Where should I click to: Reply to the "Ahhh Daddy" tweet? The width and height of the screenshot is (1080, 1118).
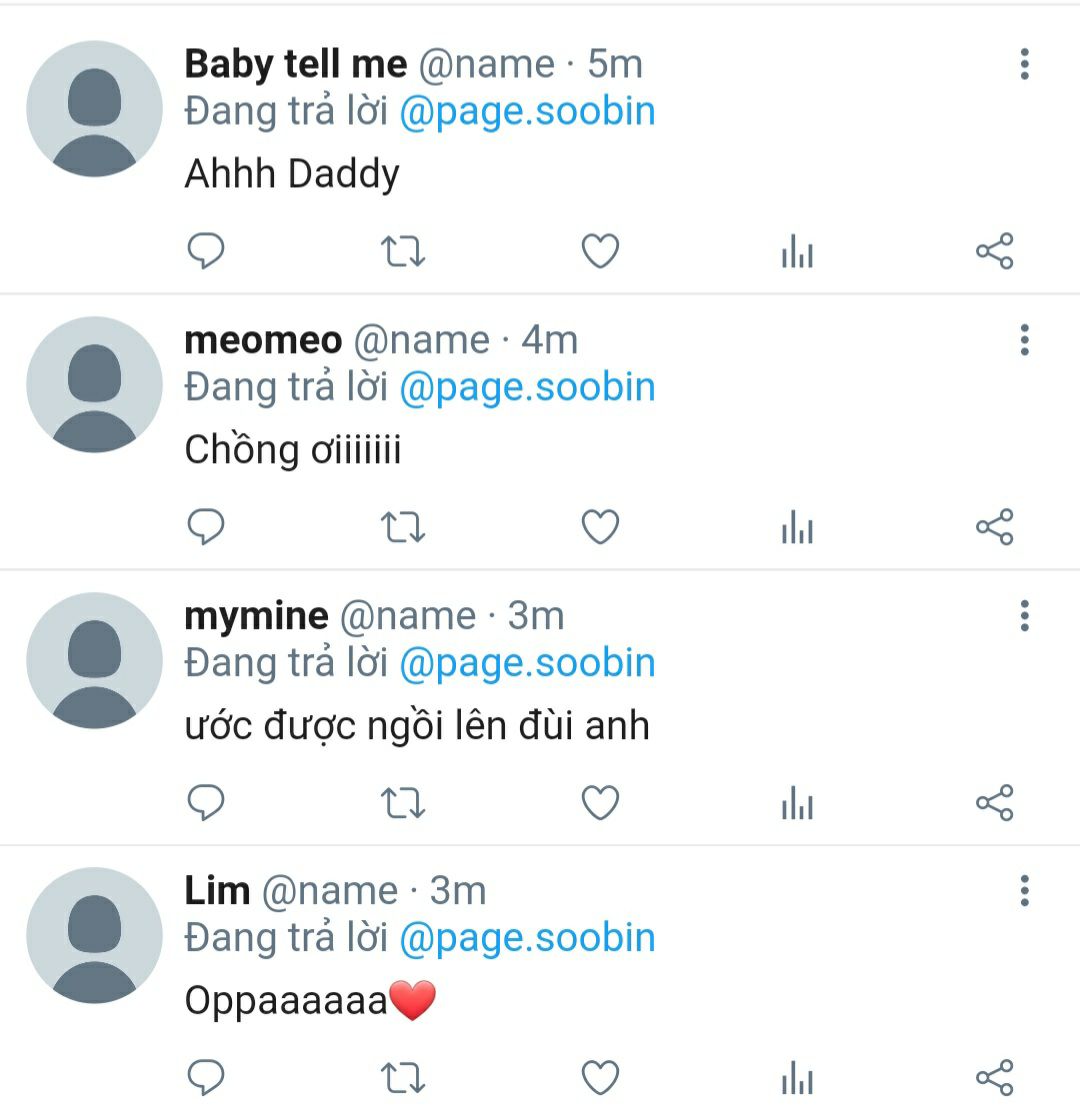click(x=206, y=251)
